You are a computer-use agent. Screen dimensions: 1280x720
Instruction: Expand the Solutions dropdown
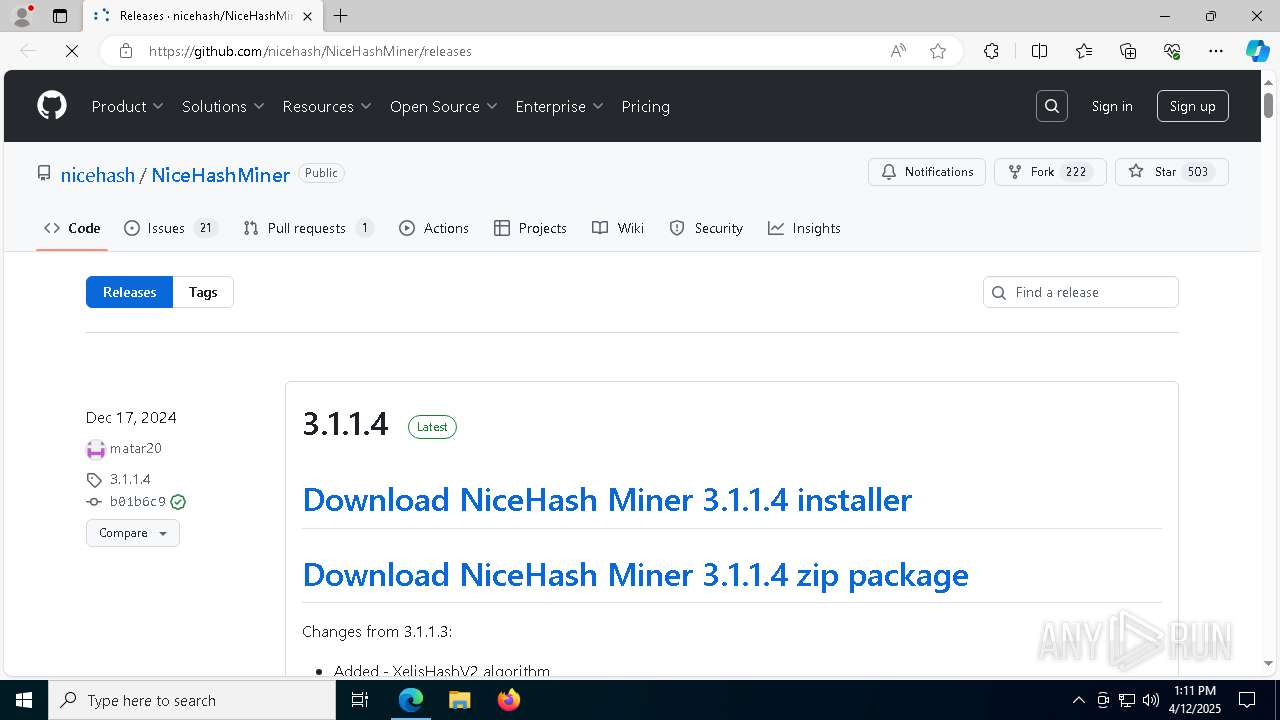coord(223,106)
